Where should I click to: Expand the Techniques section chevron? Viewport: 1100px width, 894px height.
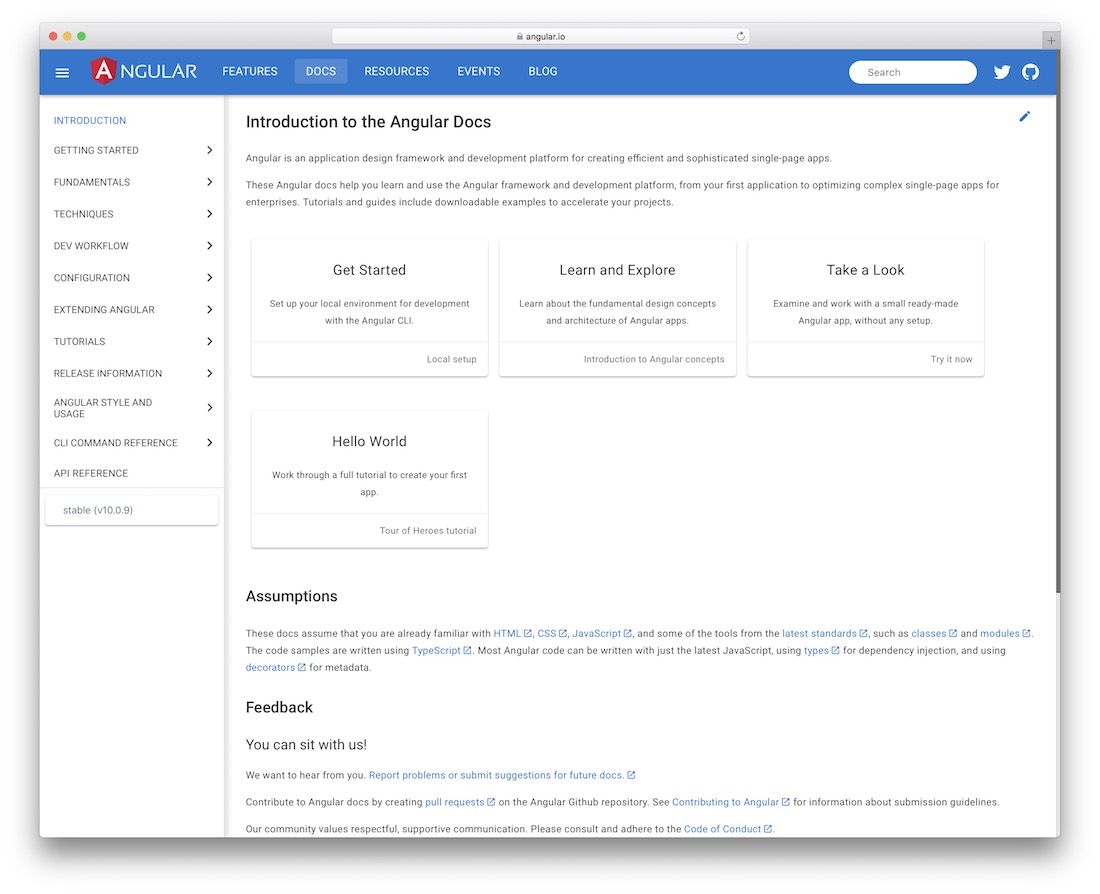(209, 213)
